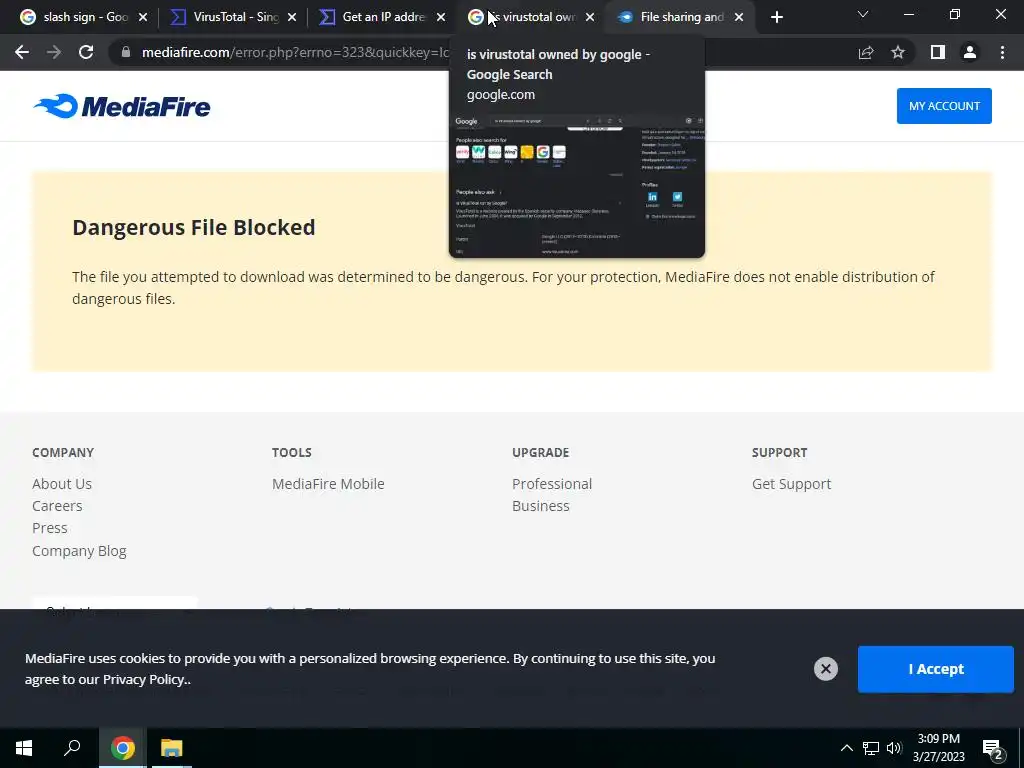Open the Careers link

[x=57, y=506]
